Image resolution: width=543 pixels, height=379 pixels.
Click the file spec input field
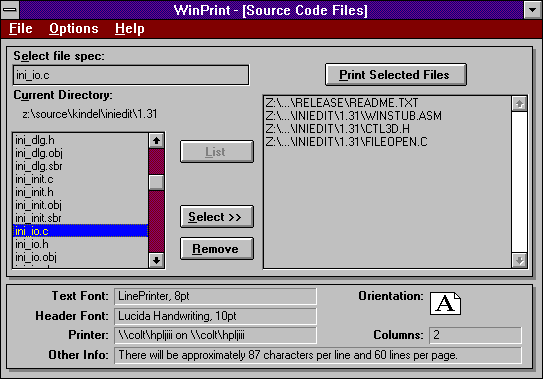(131, 75)
